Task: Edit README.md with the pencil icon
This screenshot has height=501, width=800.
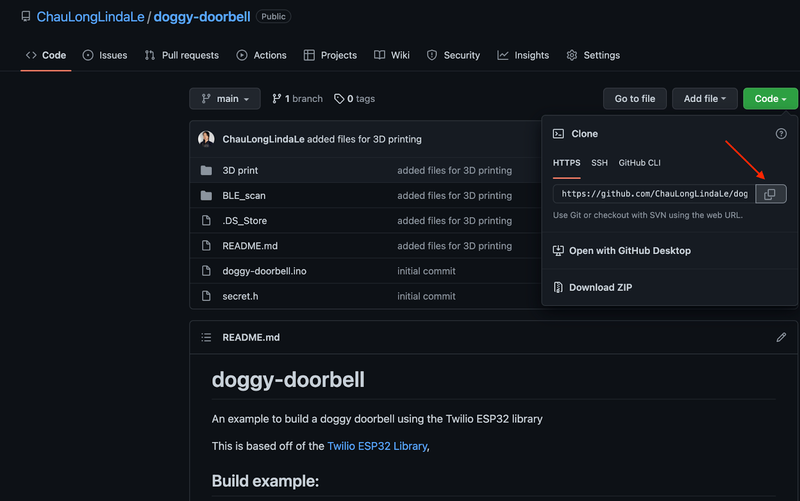Action: [781, 337]
